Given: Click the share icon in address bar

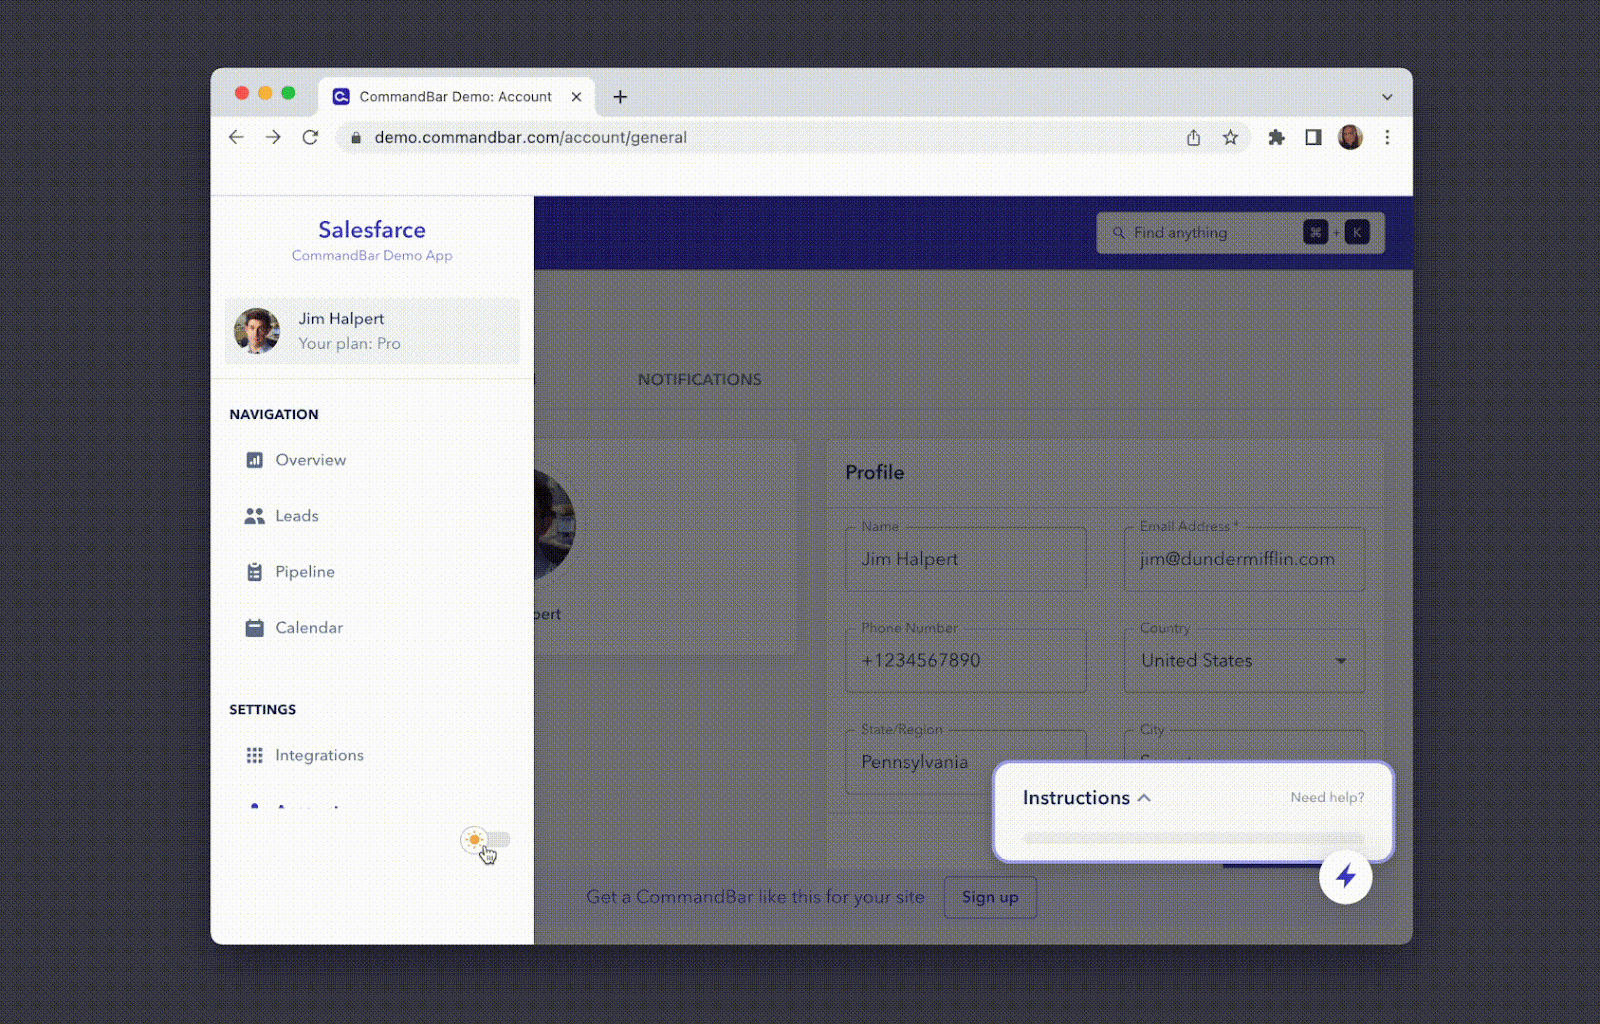Looking at the screenshot, I should (x=1193, y=138).
